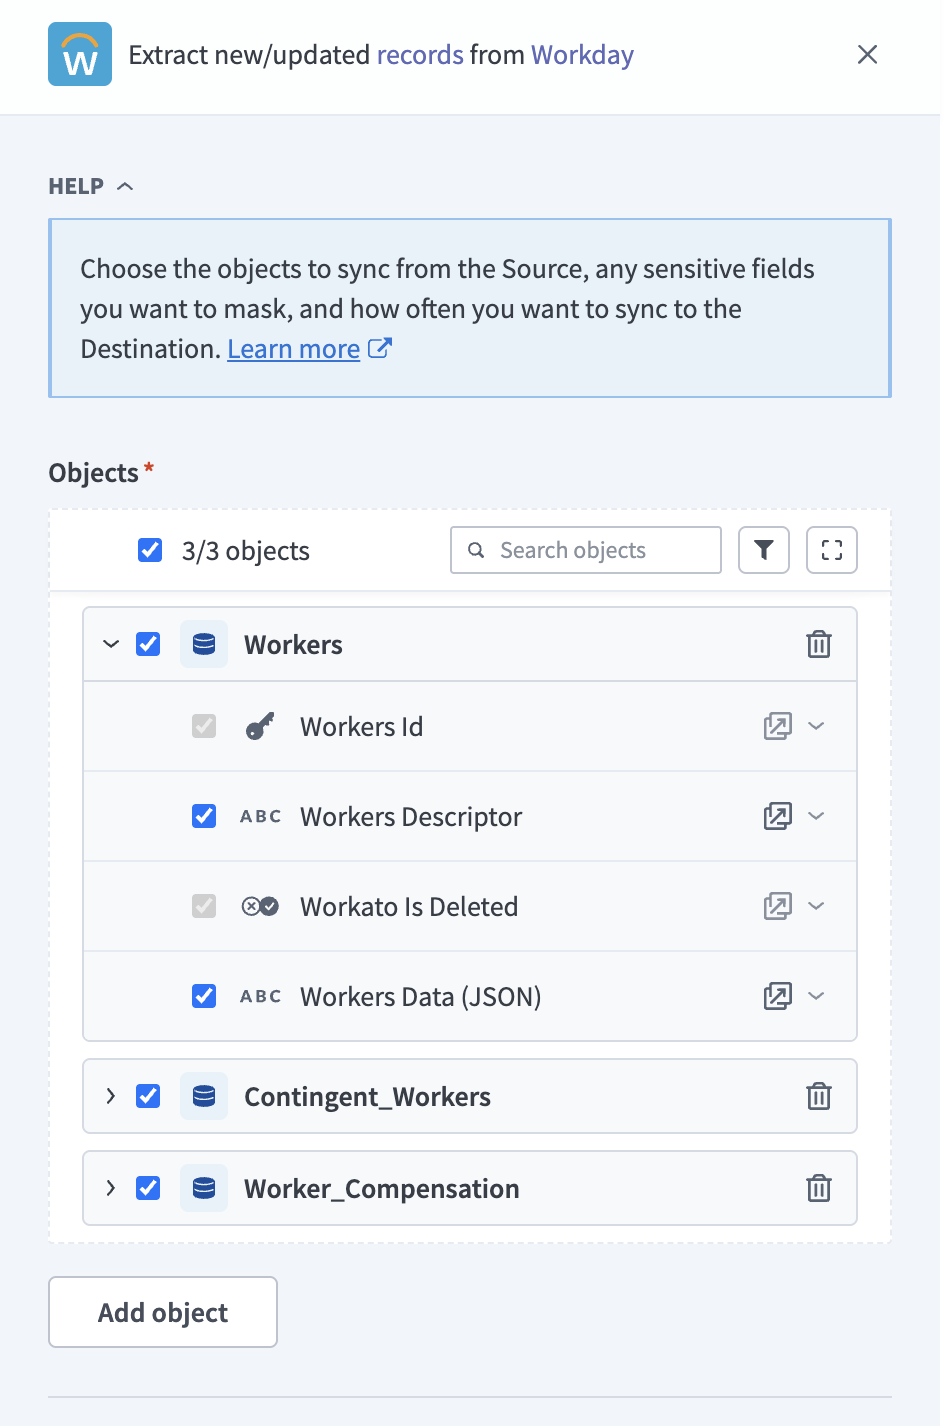Select the Workers Data (JSON) field name
This screenshot has height=1426, width=944.
[x=420, y=996]
